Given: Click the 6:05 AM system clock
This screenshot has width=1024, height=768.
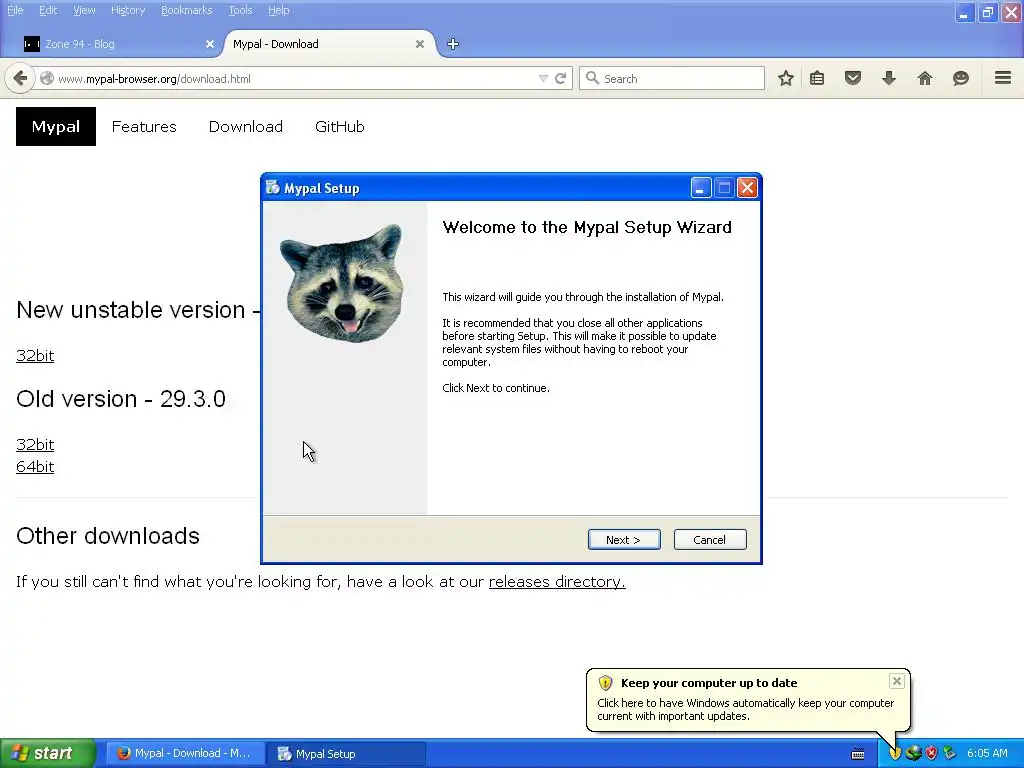Looking at the screenshot, I should tap(987, 753).
